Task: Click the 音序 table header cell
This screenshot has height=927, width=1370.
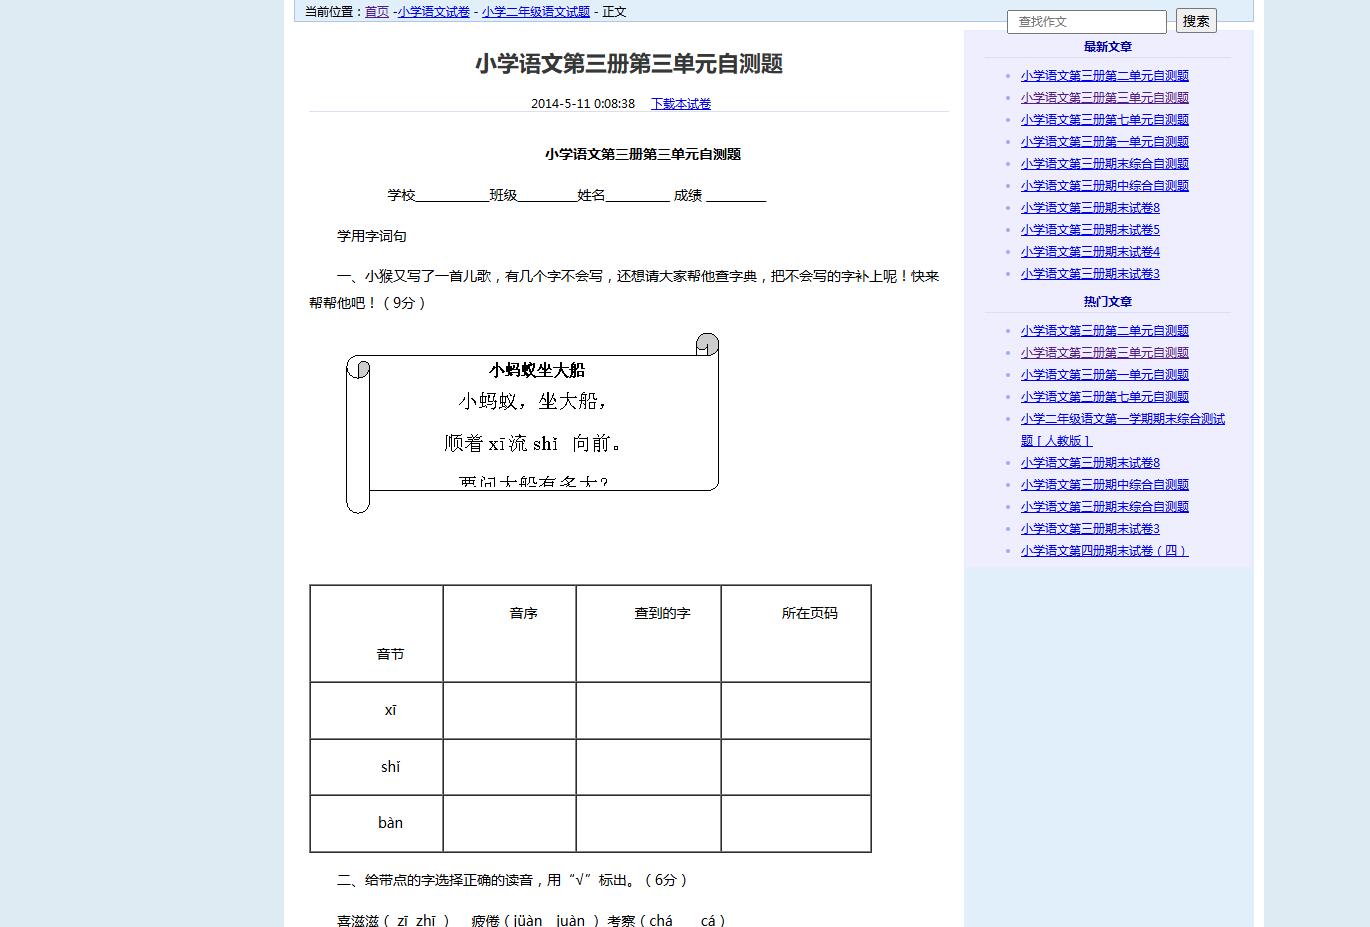Action: point(509,634)
